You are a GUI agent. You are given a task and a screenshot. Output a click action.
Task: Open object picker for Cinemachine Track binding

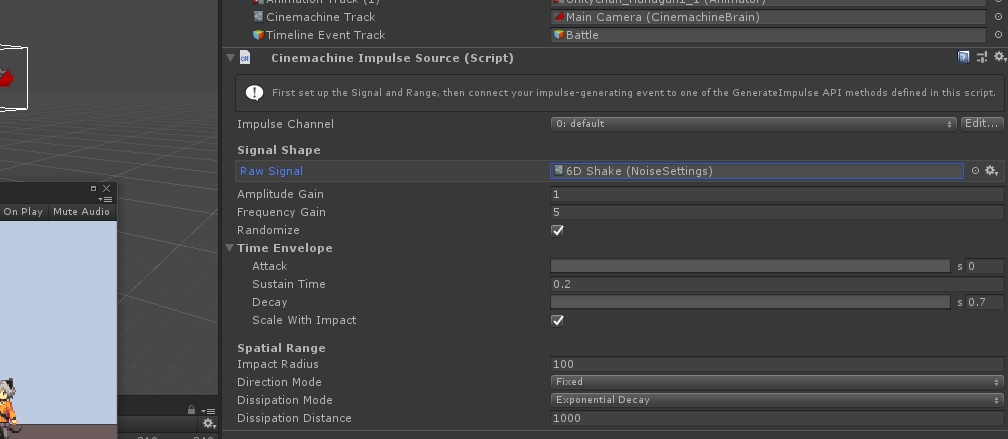tap(998, 17)
